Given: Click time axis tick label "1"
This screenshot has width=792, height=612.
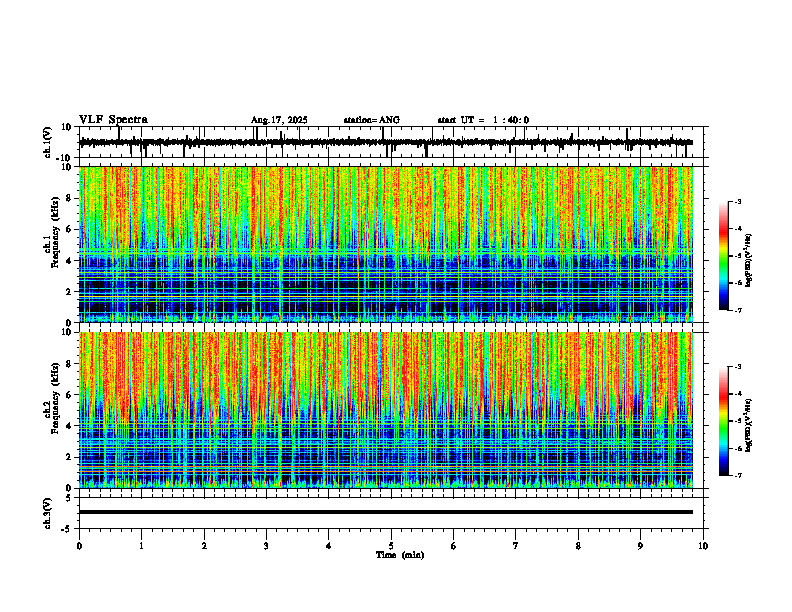Looking at the screenshot, I should click(141, 546).
